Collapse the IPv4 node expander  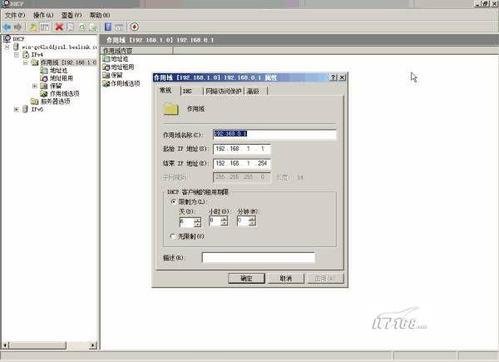coord(16,54)
